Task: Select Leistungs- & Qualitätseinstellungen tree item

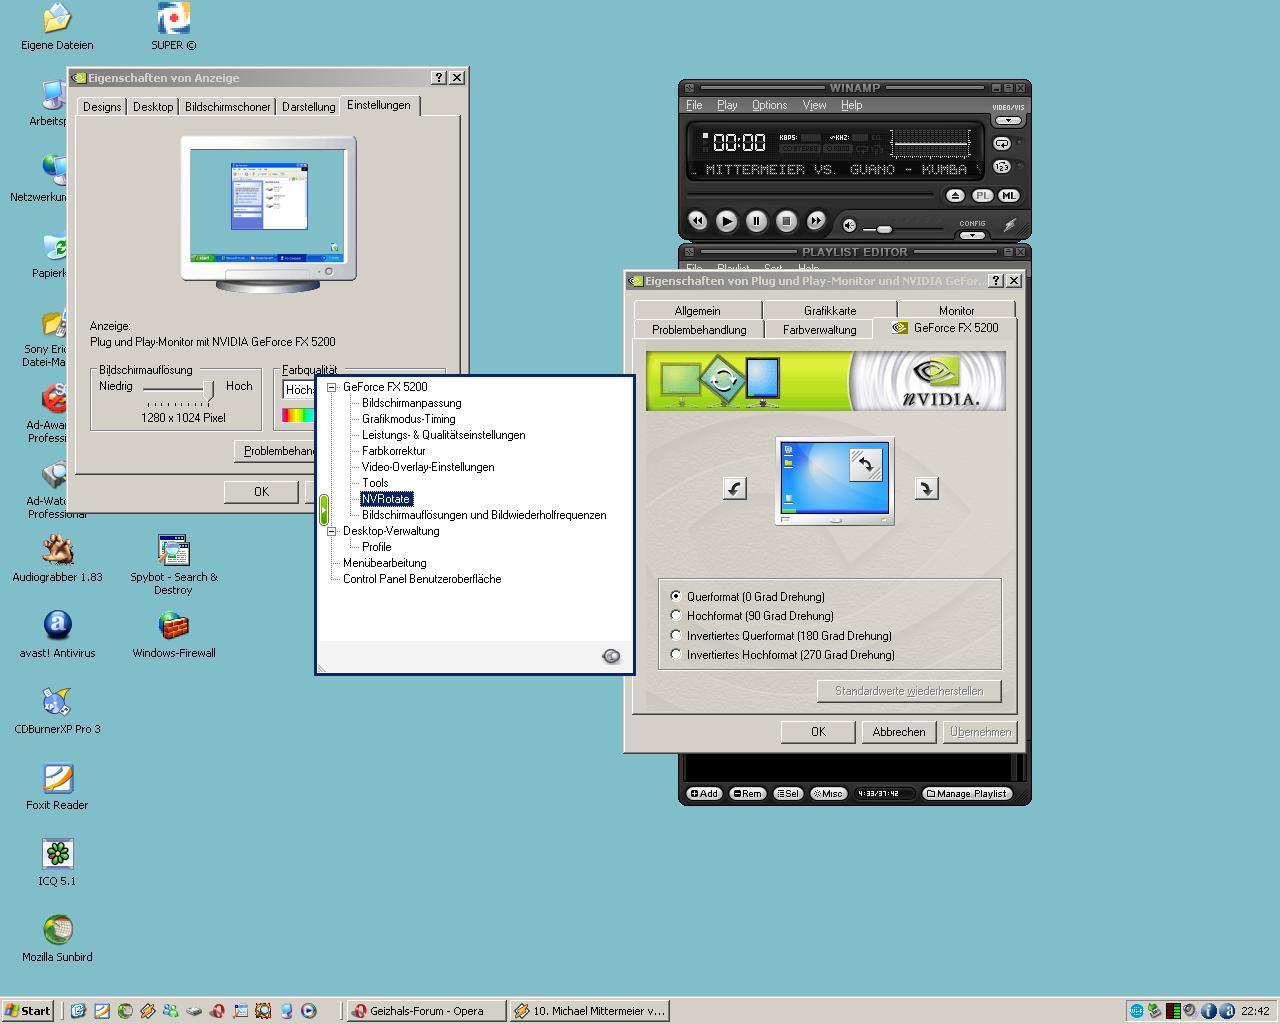Action: click(x=443, y=435)
